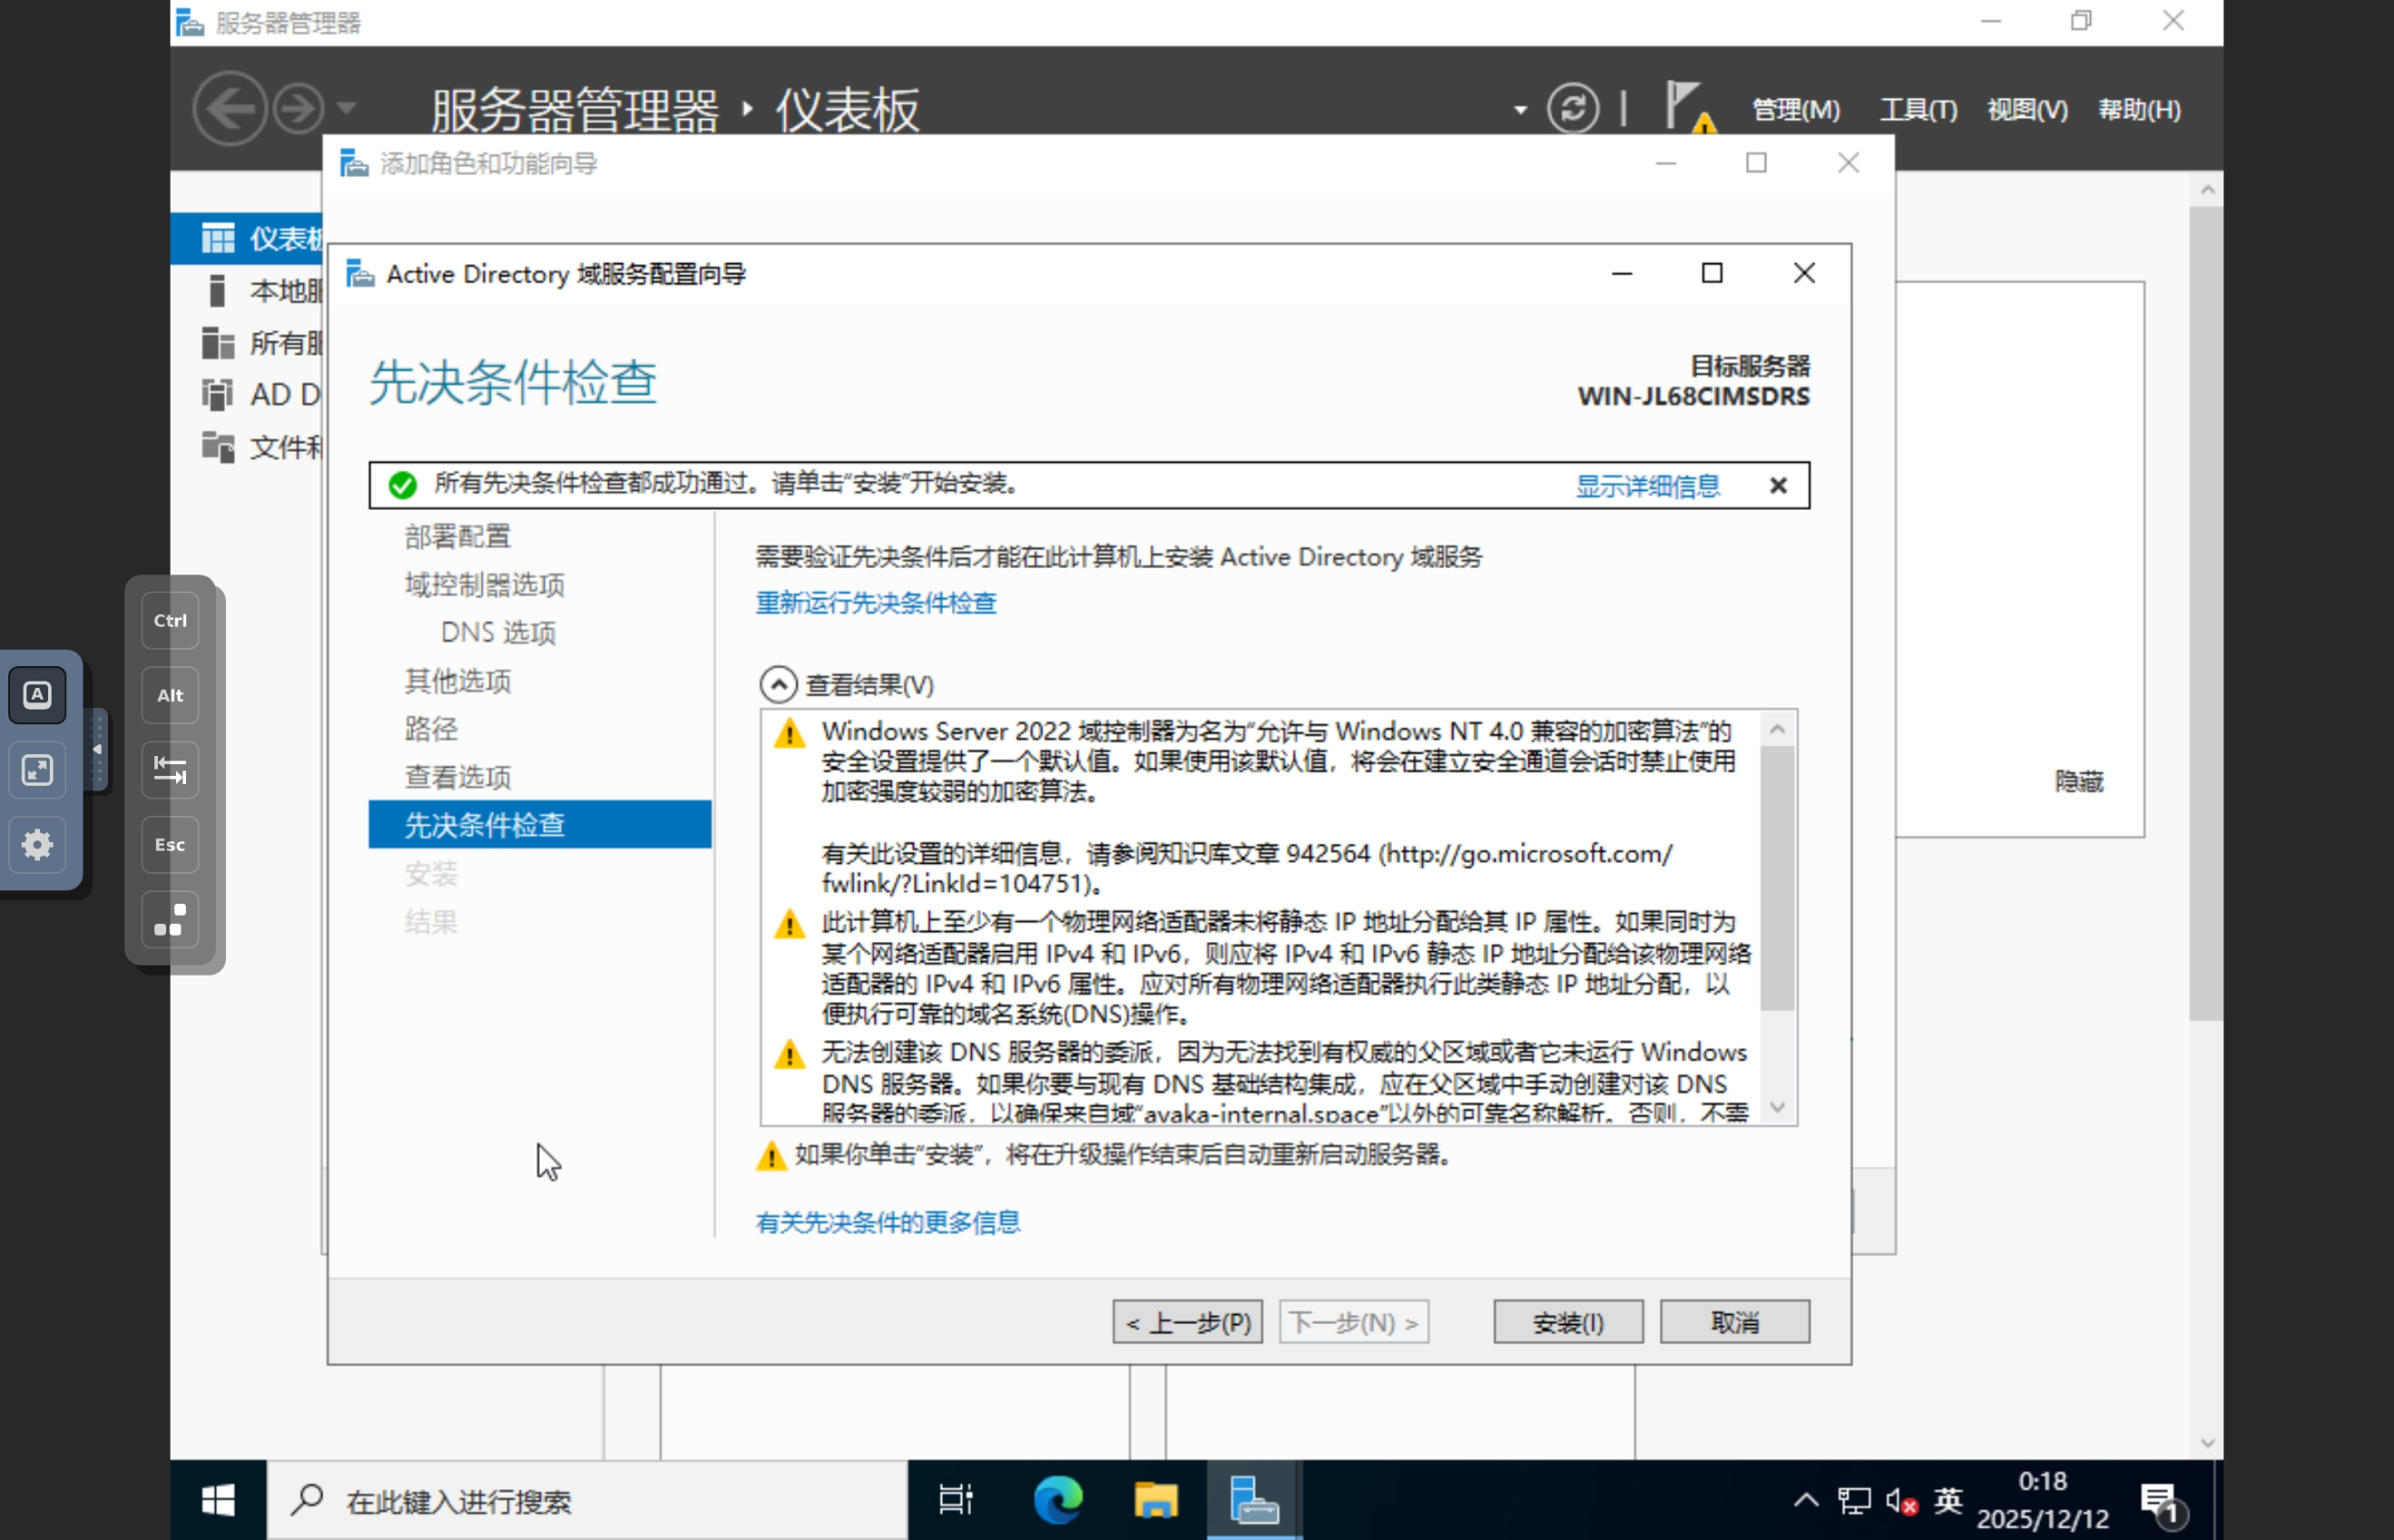
Task: Click the Task View taskbar icon
Action: (955, 1500)
